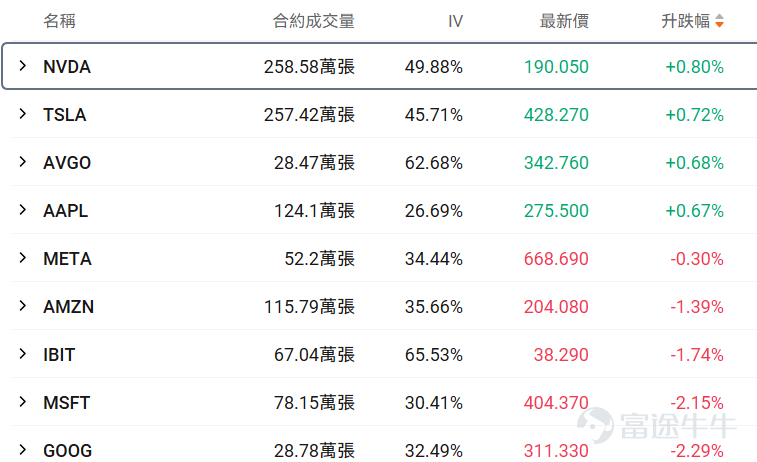Click AVGO IV value 62.68%
The height and width of the screenshot is (462, 757).
point(434,163)
